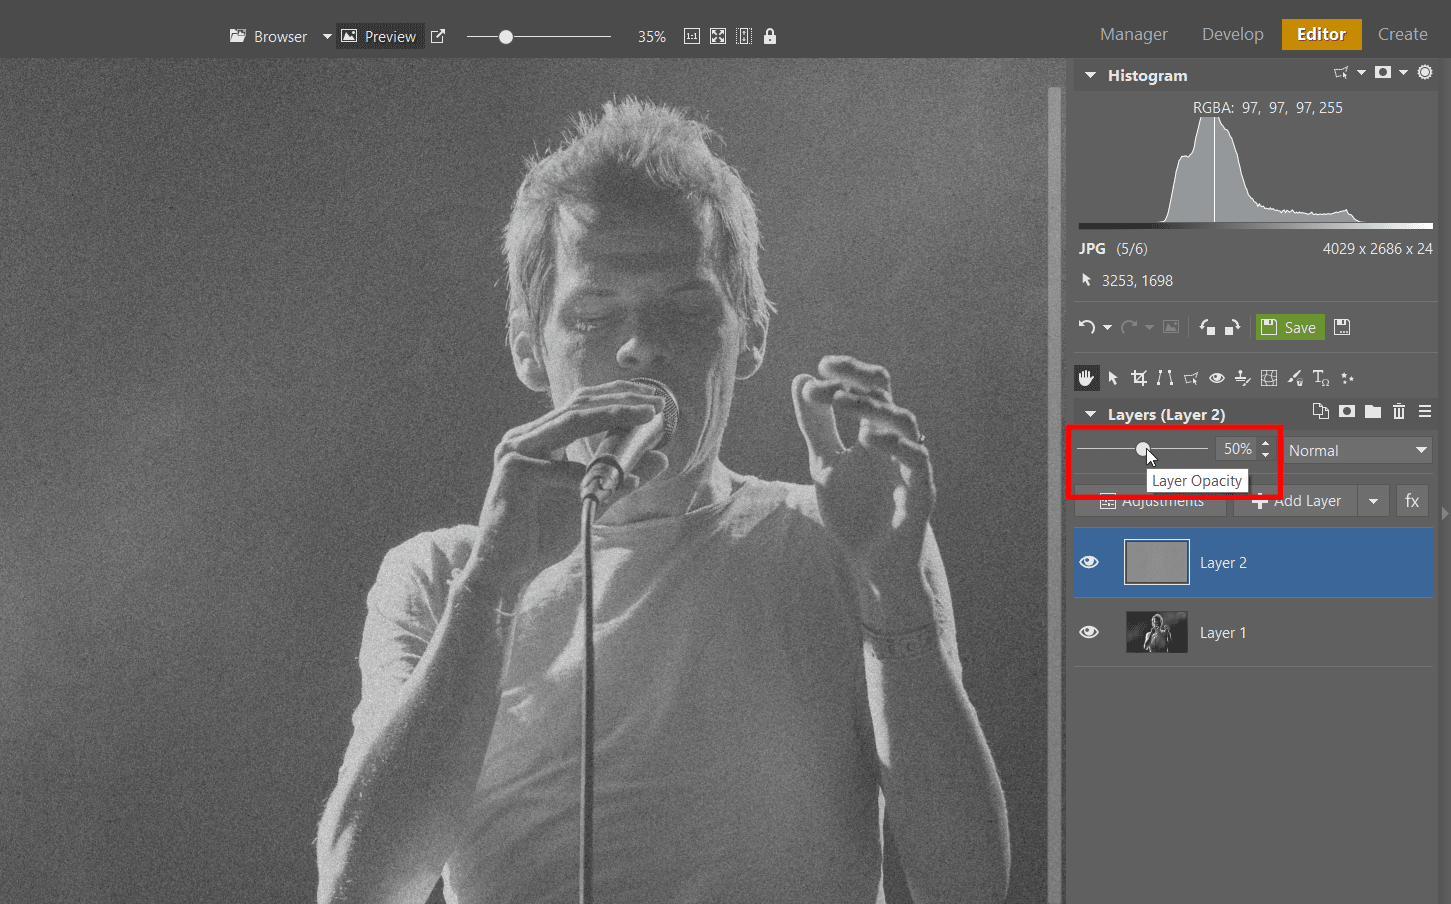Select the Pan (hand) tool

[x=1086, y=378]
